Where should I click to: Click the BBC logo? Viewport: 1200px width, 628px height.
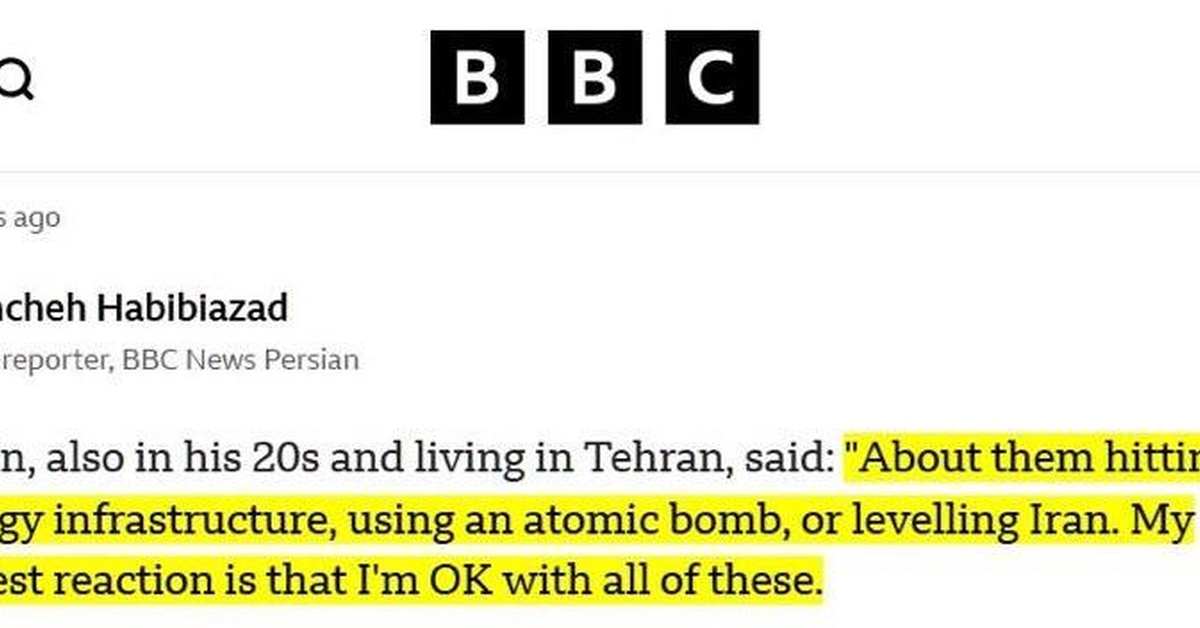click(x=595, y=77)
